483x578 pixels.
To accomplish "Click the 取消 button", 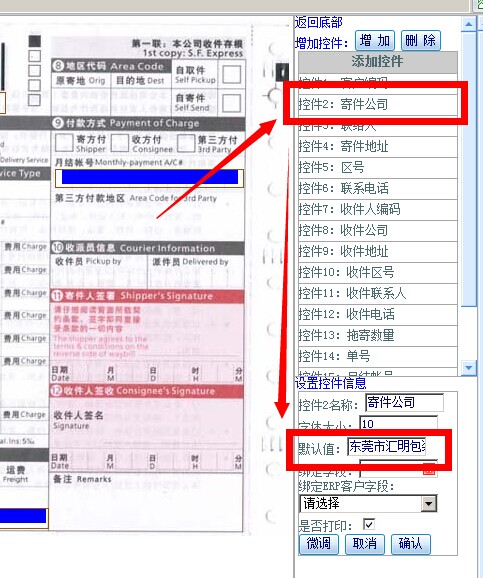I will coord(365,544).
